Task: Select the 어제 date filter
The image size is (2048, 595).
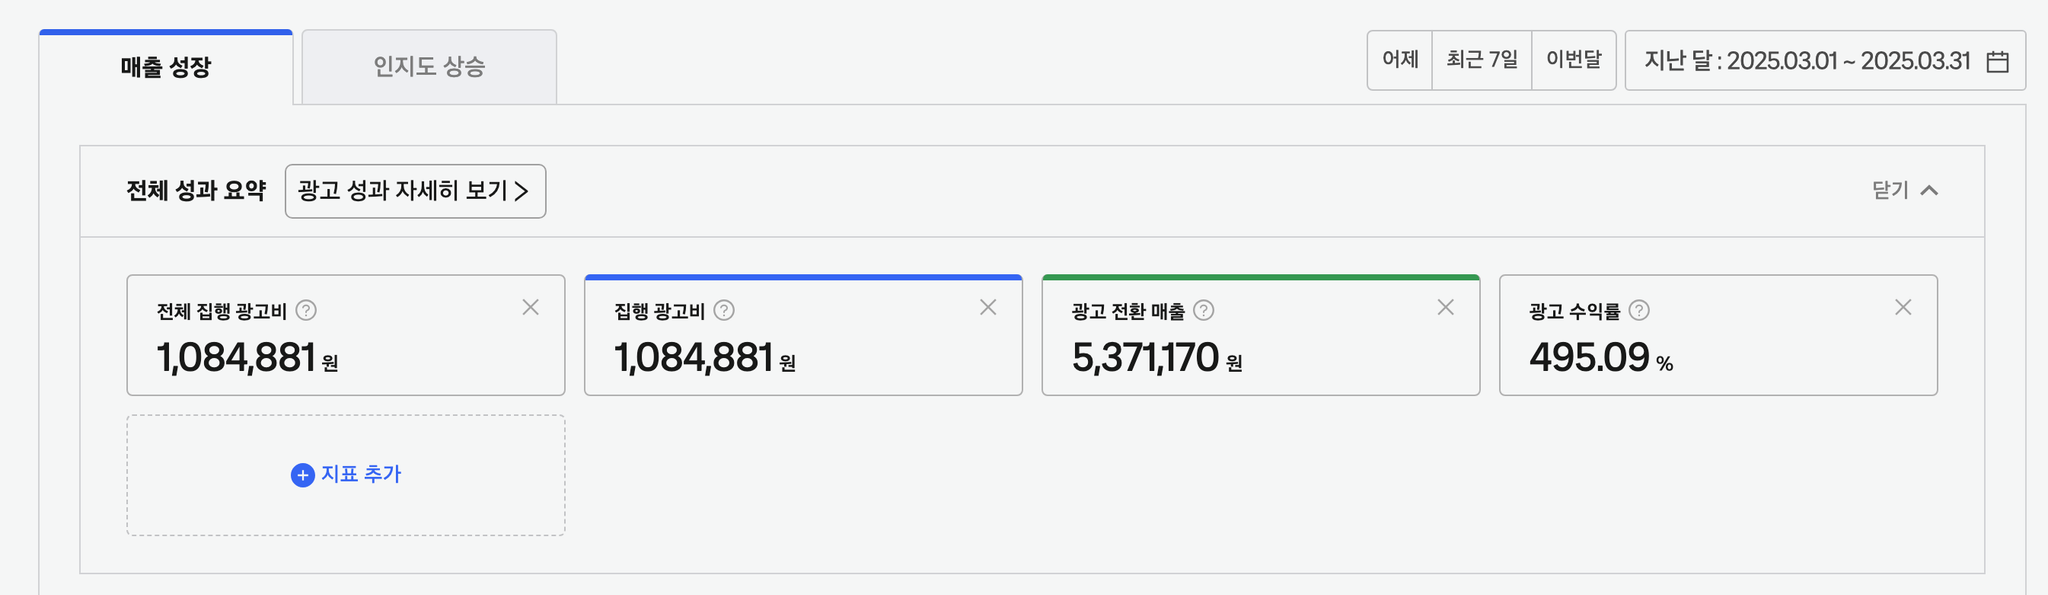Action: [1400, 60]
